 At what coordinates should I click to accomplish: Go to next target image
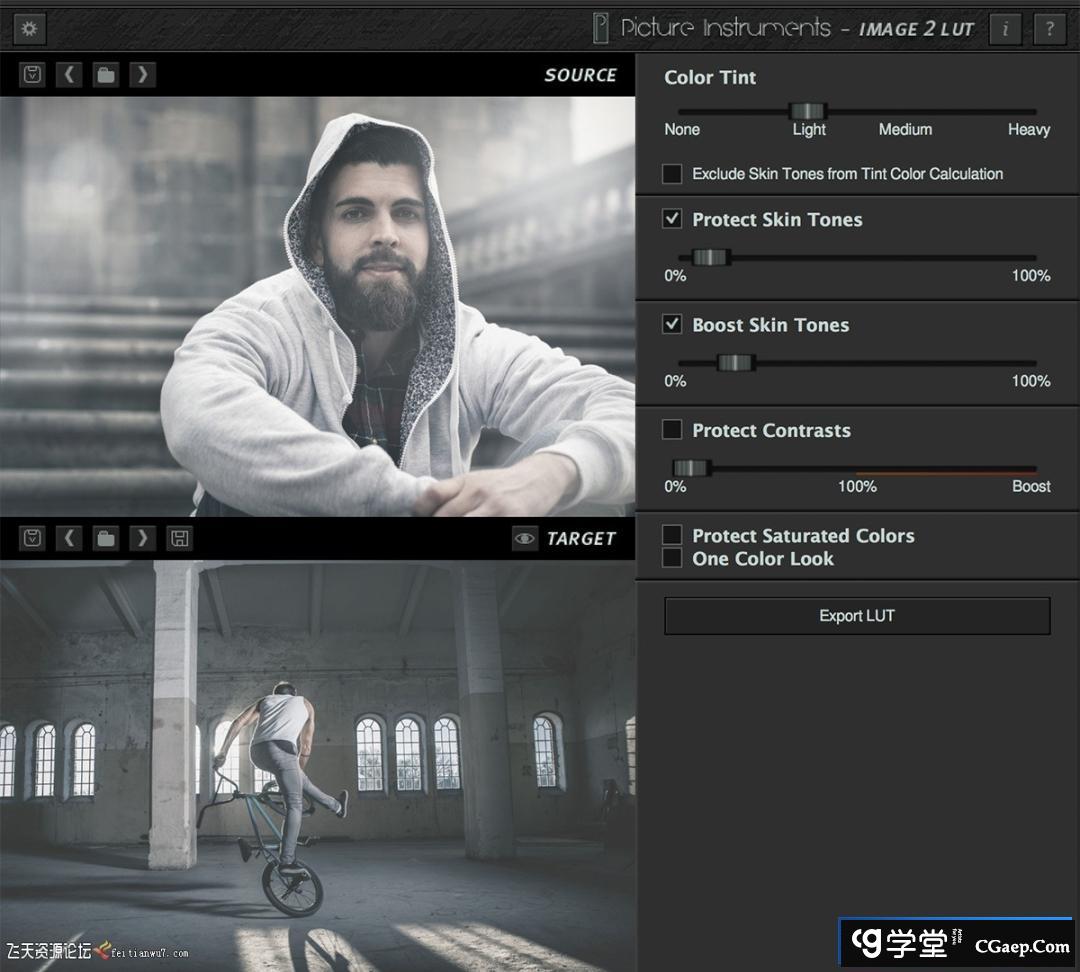click(x=142, y=538)
